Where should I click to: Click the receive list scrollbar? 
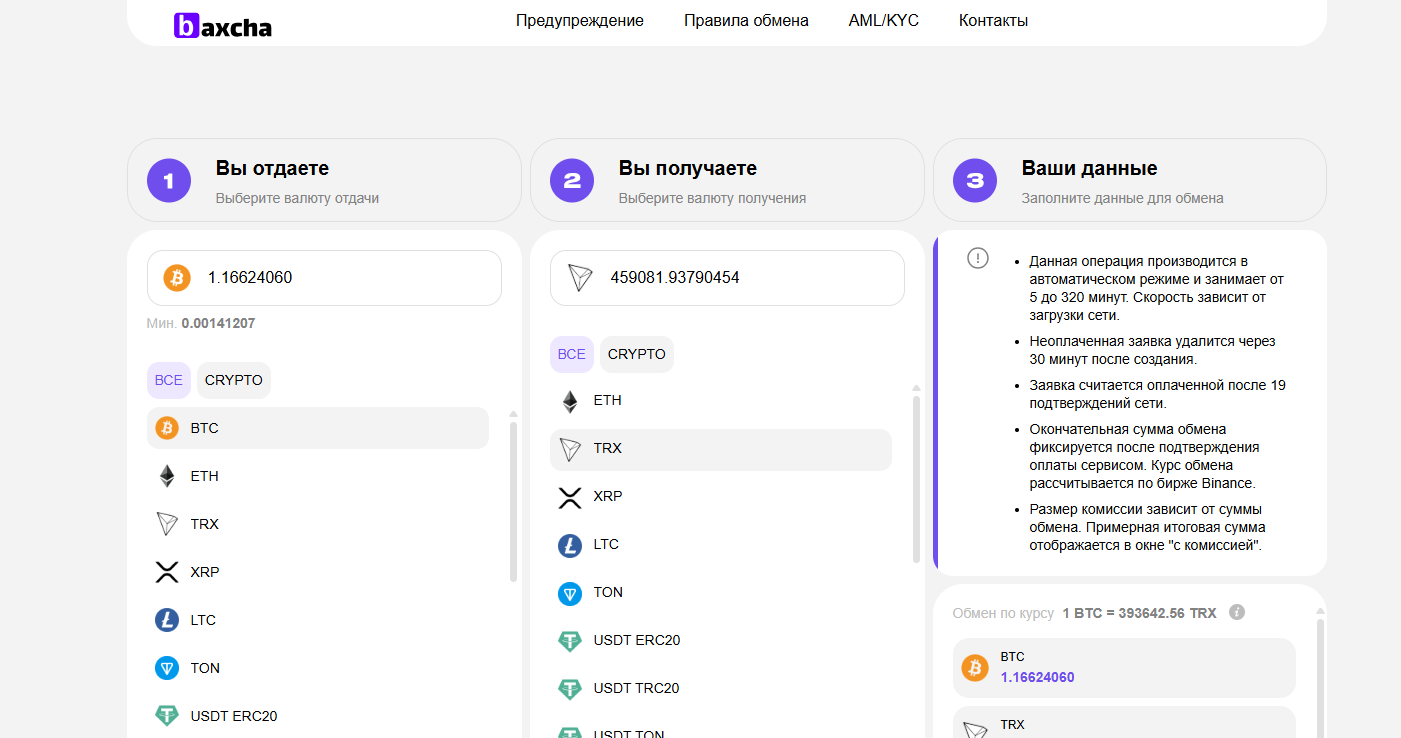(x=916, y=478)
